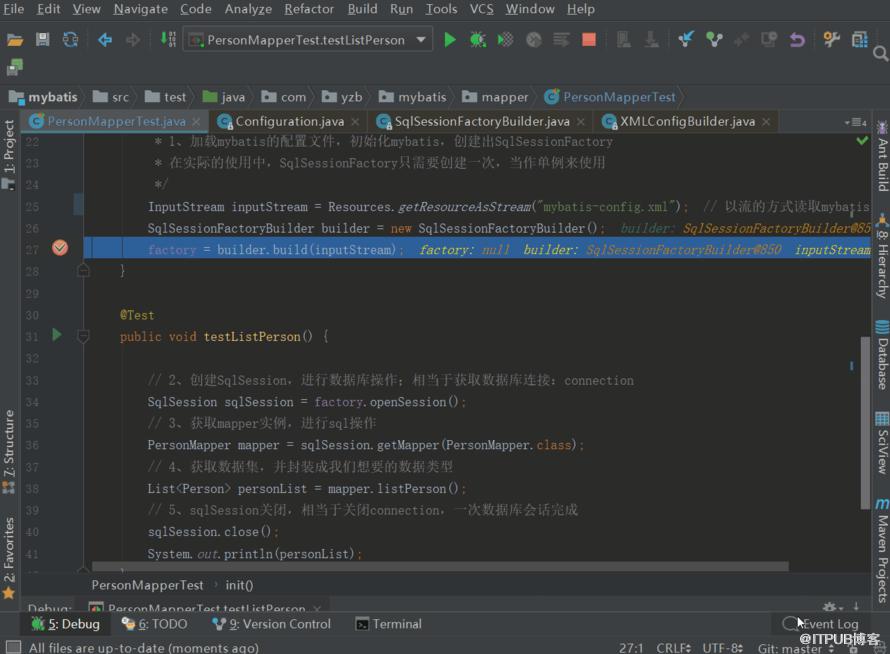890x654 pixels.
Task: Click the Save All floppy disk icon
Action: click(x=43, y=40)
